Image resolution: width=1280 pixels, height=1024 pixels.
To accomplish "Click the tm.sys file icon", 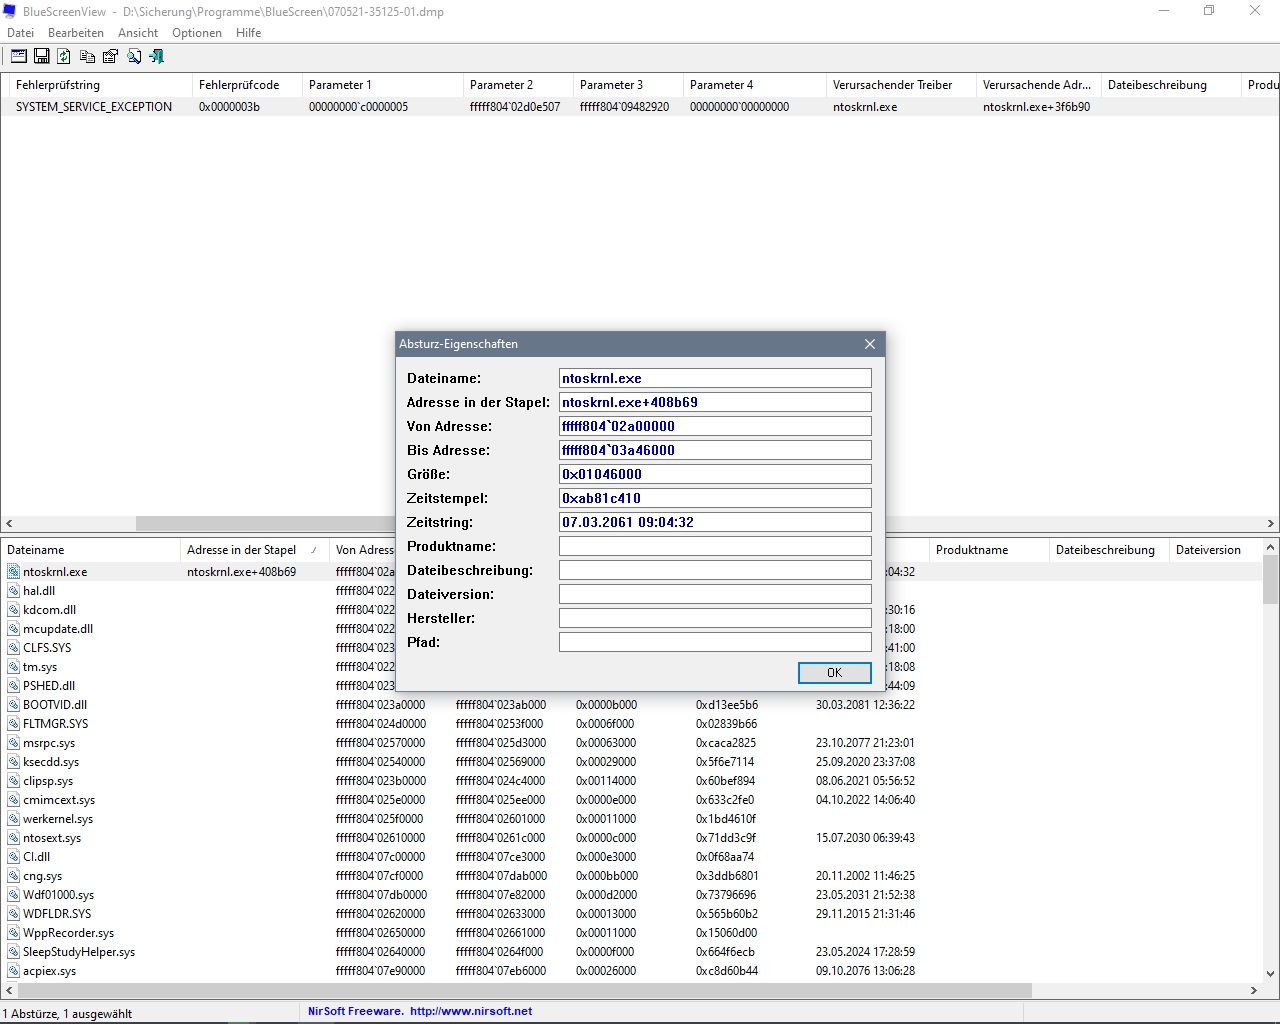I will click(14, 667).
